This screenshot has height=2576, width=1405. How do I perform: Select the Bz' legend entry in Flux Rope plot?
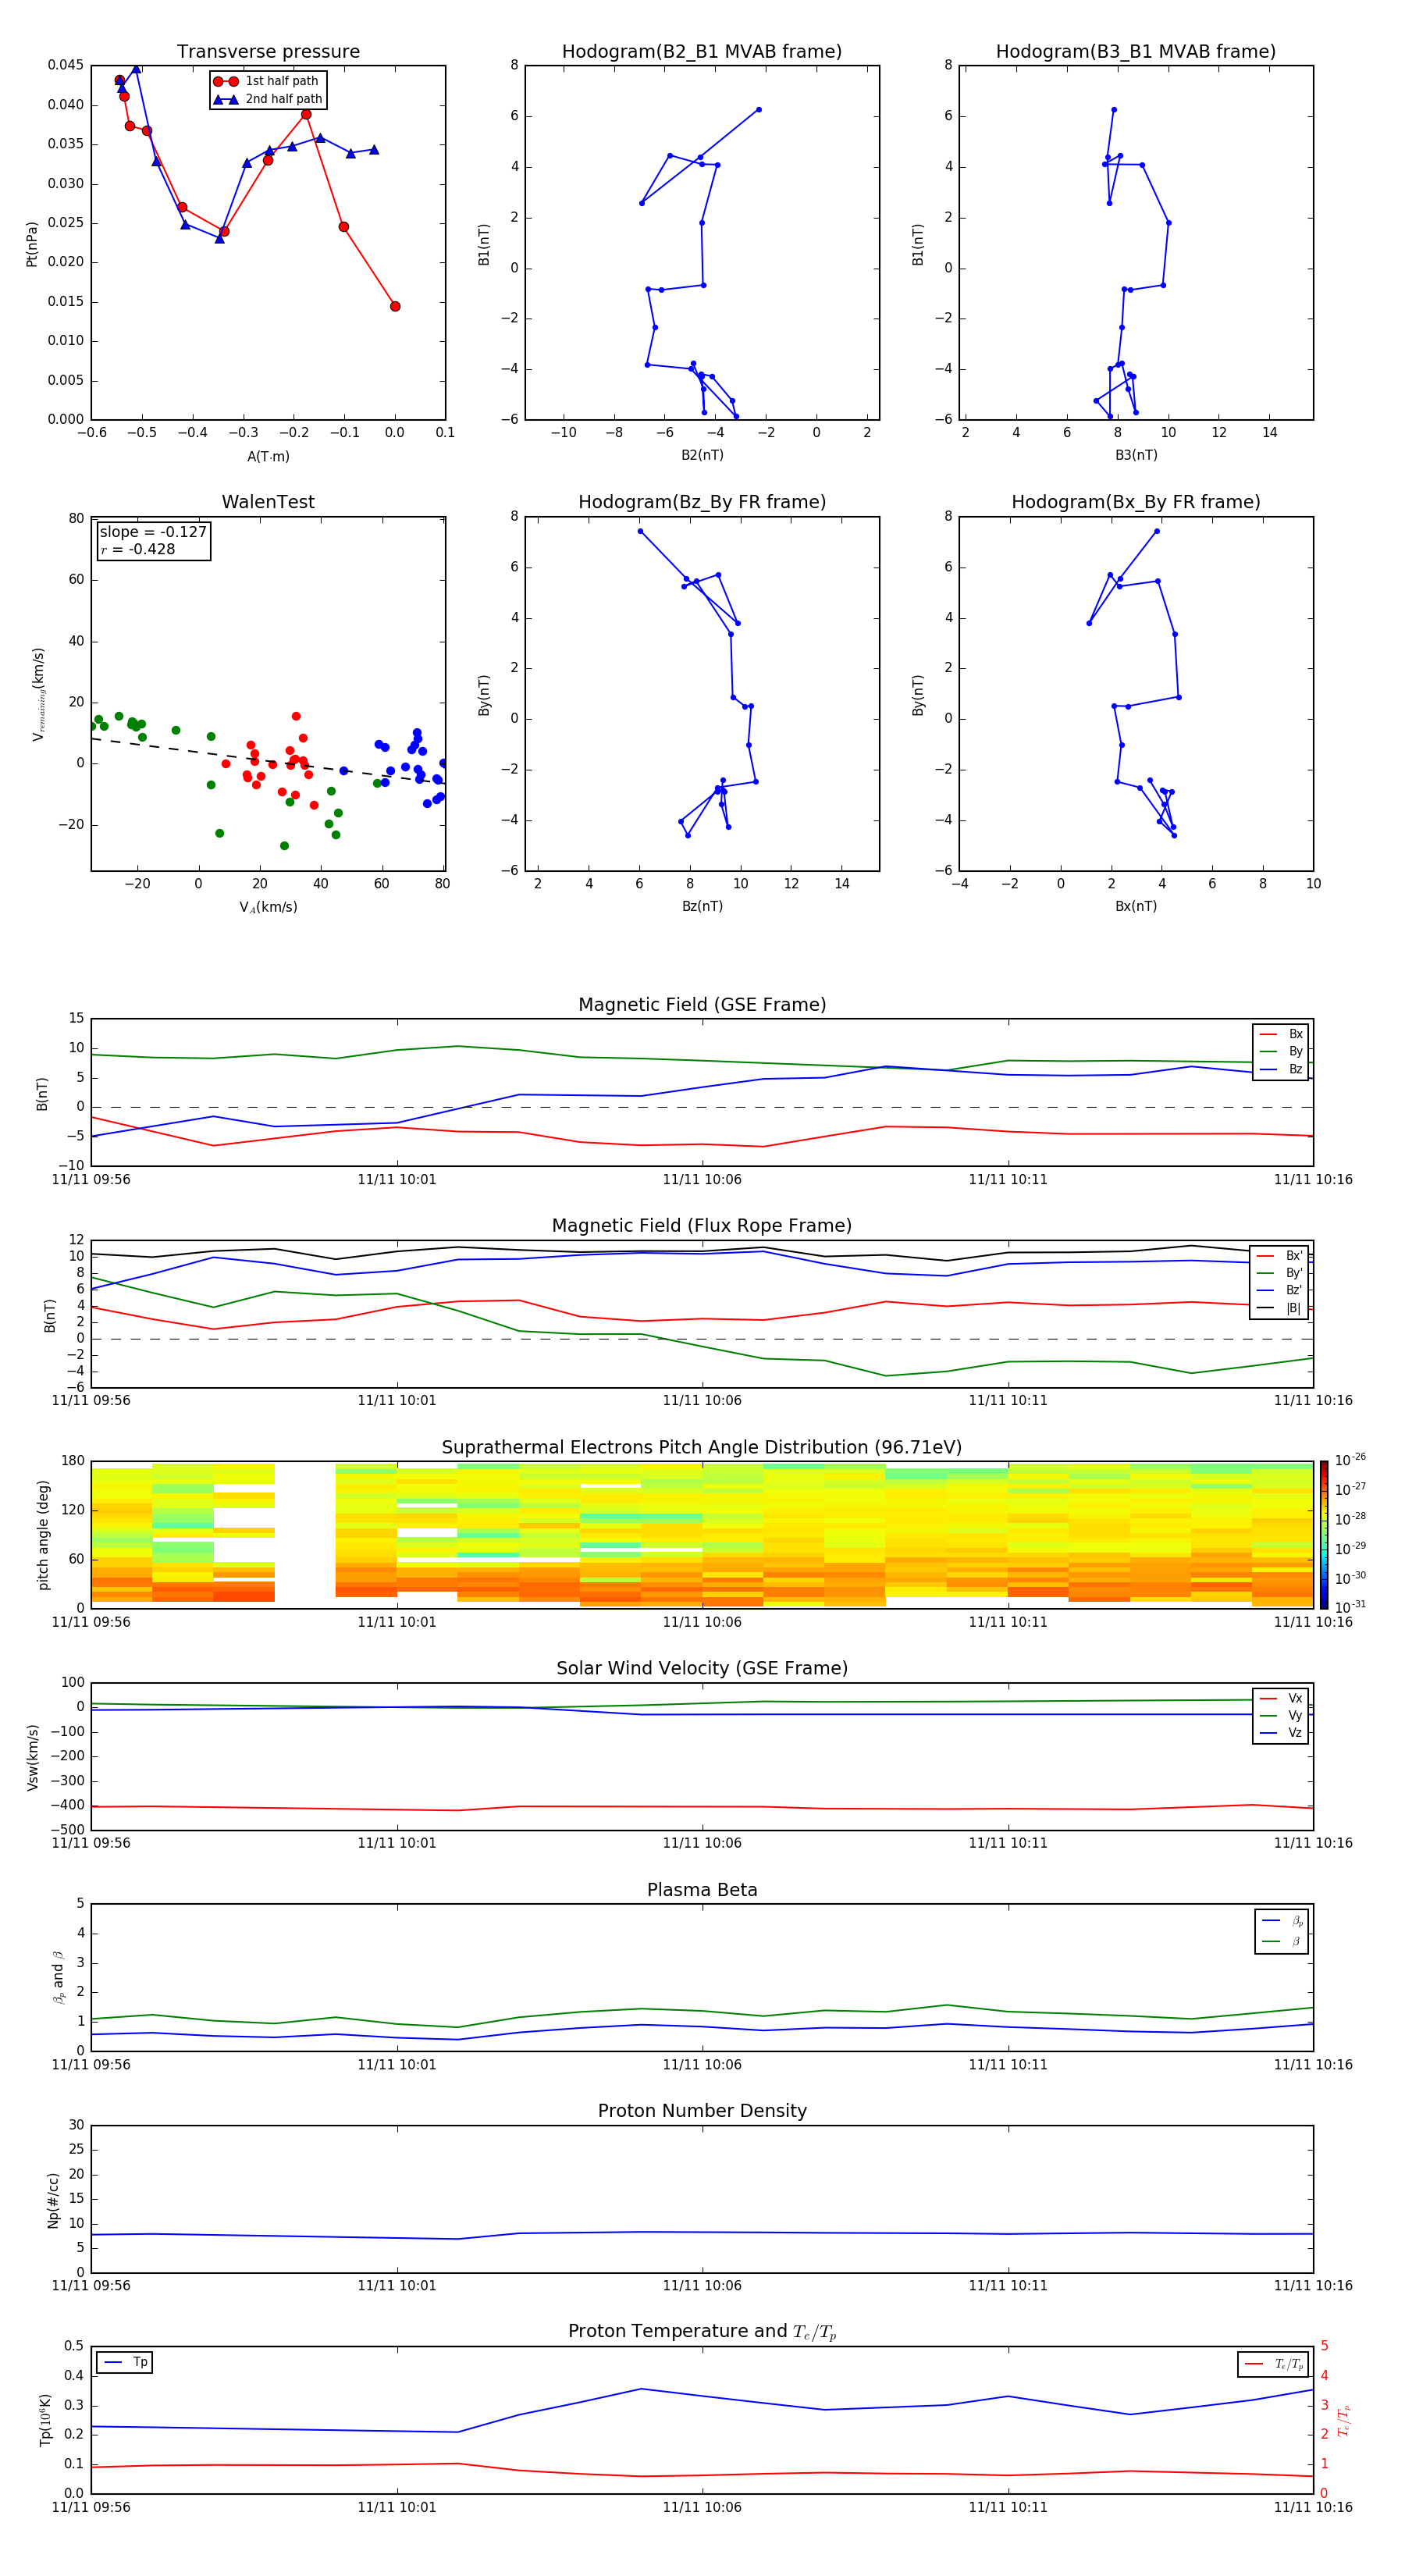tap(1280, 1290)
